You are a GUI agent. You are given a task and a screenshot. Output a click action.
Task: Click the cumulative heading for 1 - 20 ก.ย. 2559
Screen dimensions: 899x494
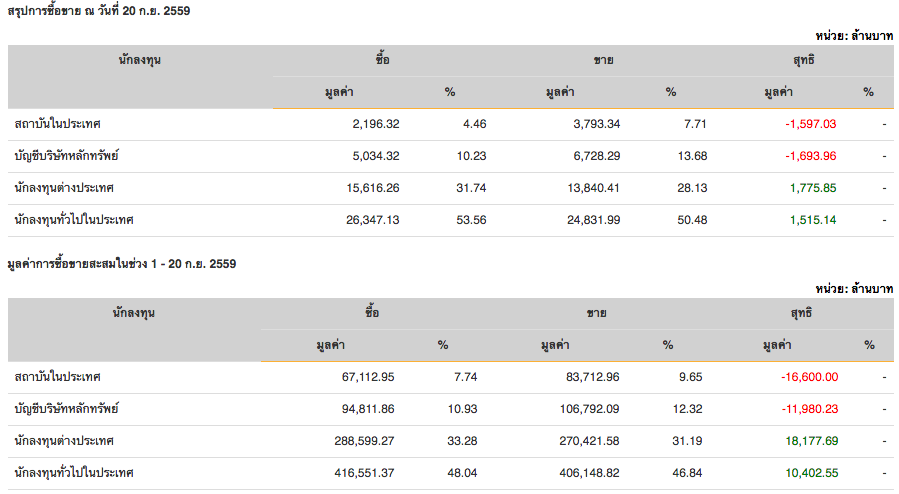click(x=122, y=264)
